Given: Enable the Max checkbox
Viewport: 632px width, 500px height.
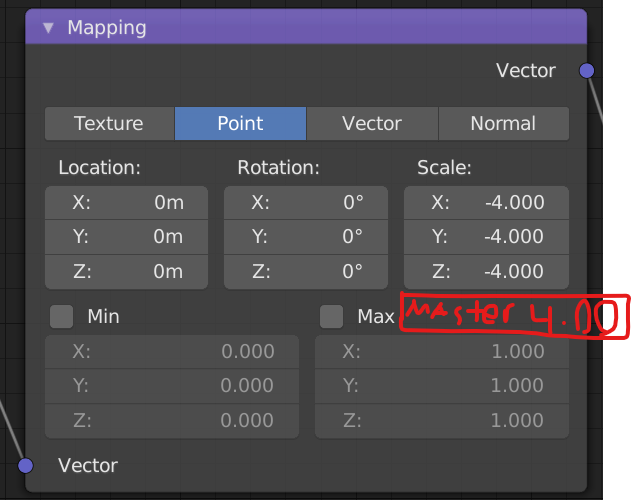Looking at the screenshot, I should pos(331,316).
